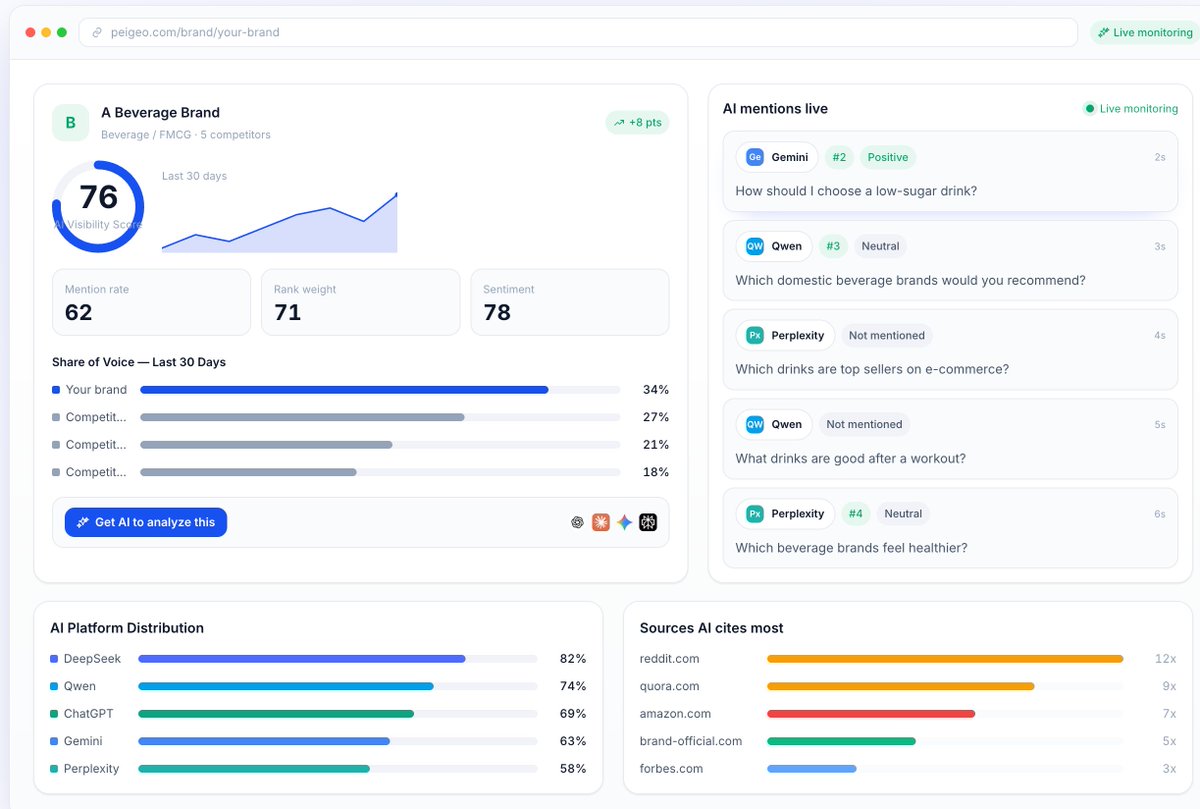
Task: Click the Last 30 days trend chart
Action: pyautogui.click(x=280, y=222)
